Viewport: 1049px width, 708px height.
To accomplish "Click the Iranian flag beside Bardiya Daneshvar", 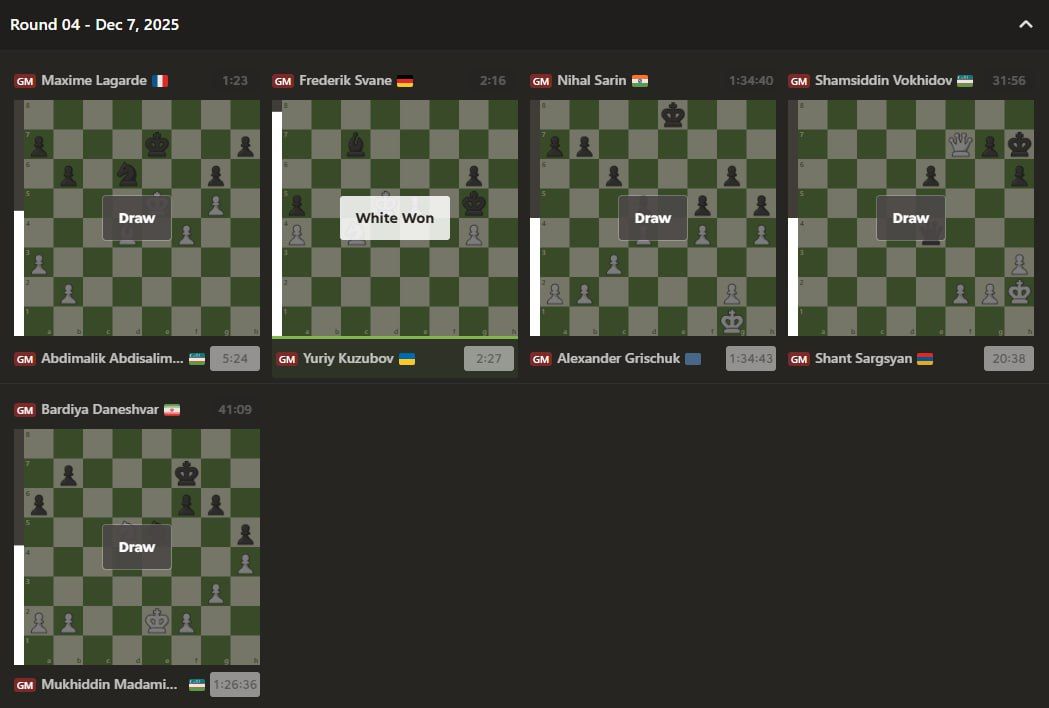I will [172, 410].
